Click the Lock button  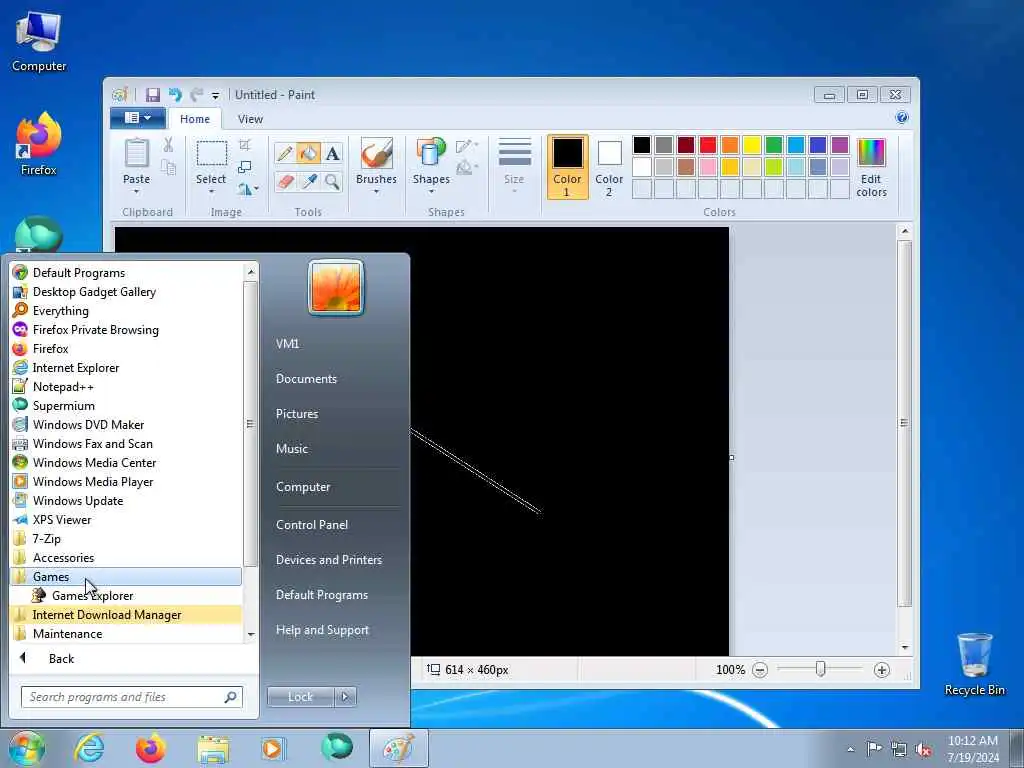300,697
